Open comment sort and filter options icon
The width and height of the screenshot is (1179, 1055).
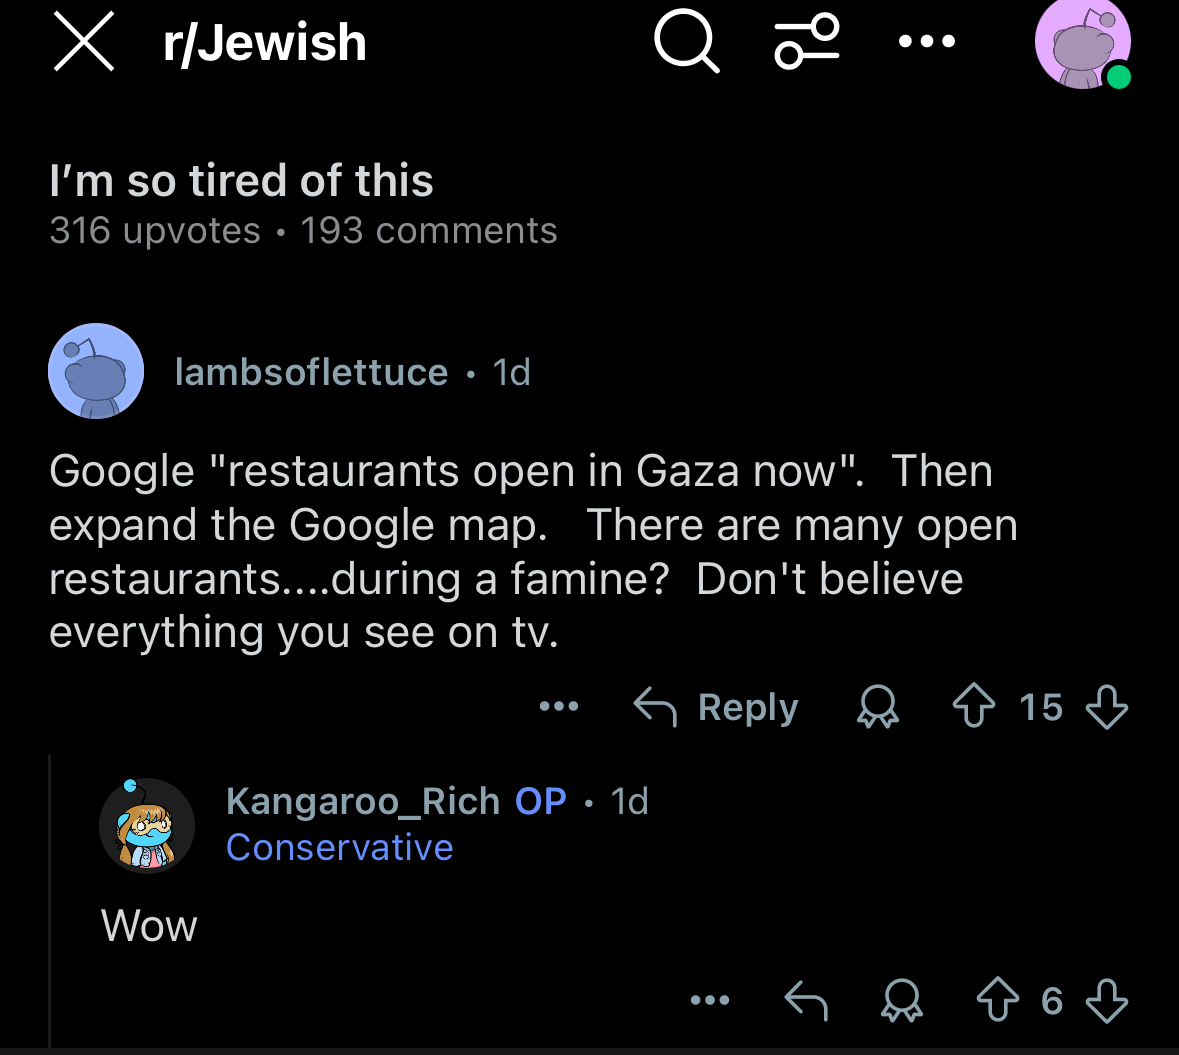pyautogui.click(x=806, y=43)
